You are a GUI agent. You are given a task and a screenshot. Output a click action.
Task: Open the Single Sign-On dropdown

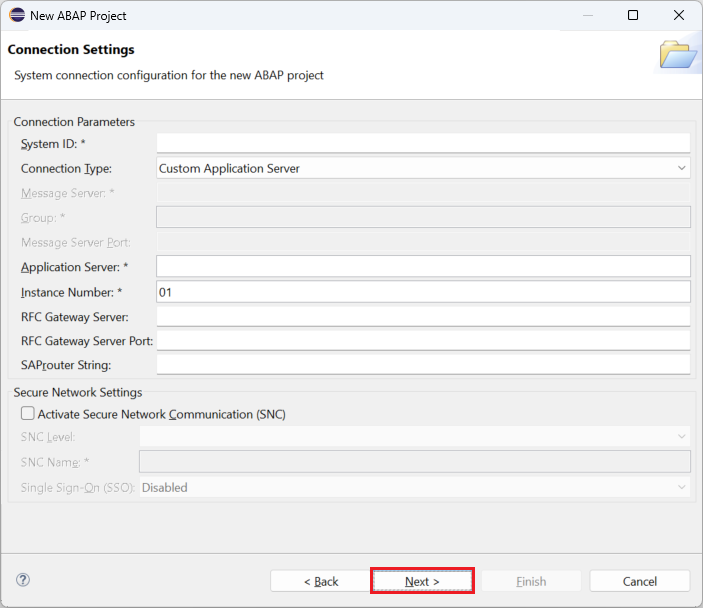click(x=414, y=487)
